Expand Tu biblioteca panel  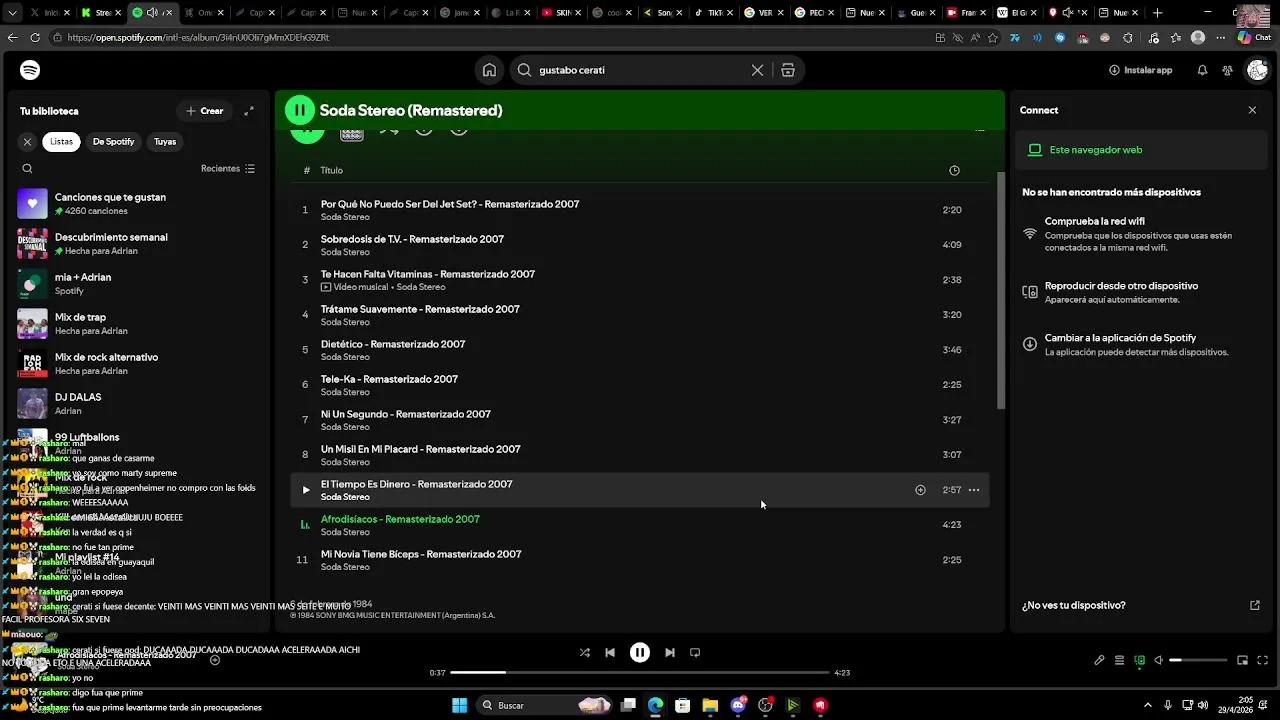(x=249, y=111)
